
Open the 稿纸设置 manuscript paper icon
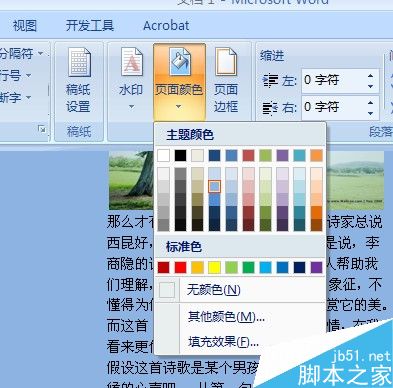(x=79, y=62)
